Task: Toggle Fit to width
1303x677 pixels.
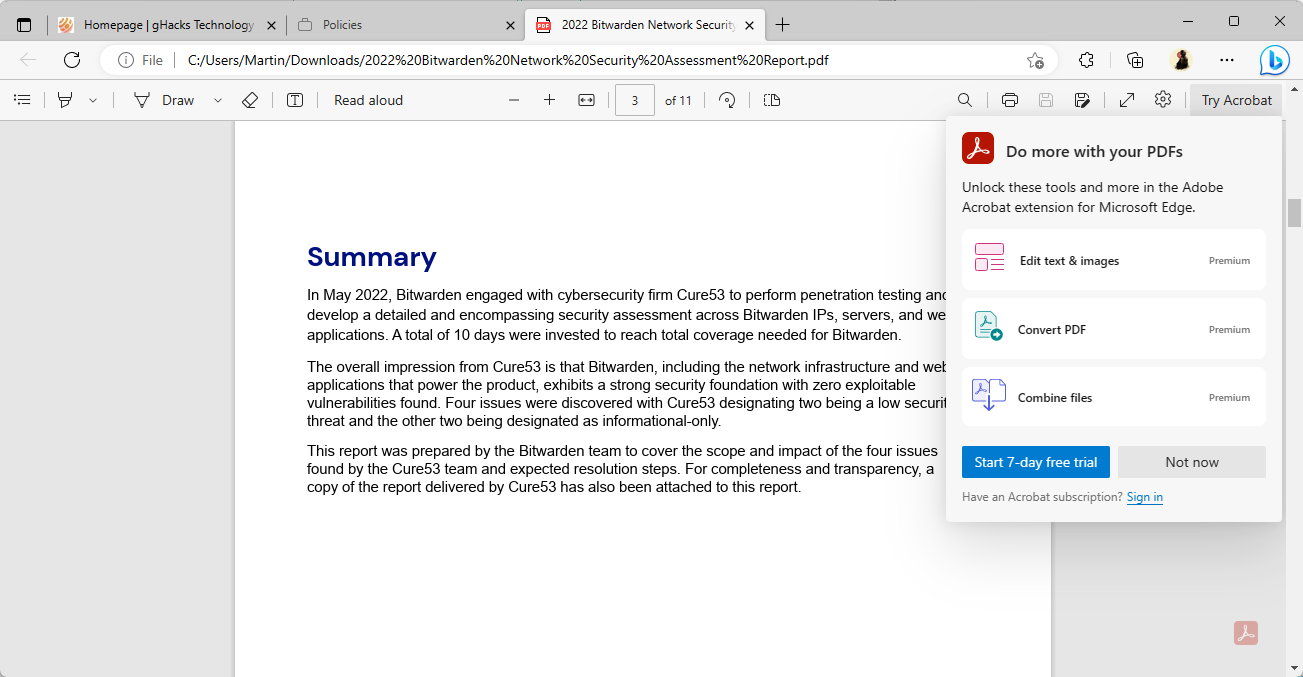Action: click(587, 100)
